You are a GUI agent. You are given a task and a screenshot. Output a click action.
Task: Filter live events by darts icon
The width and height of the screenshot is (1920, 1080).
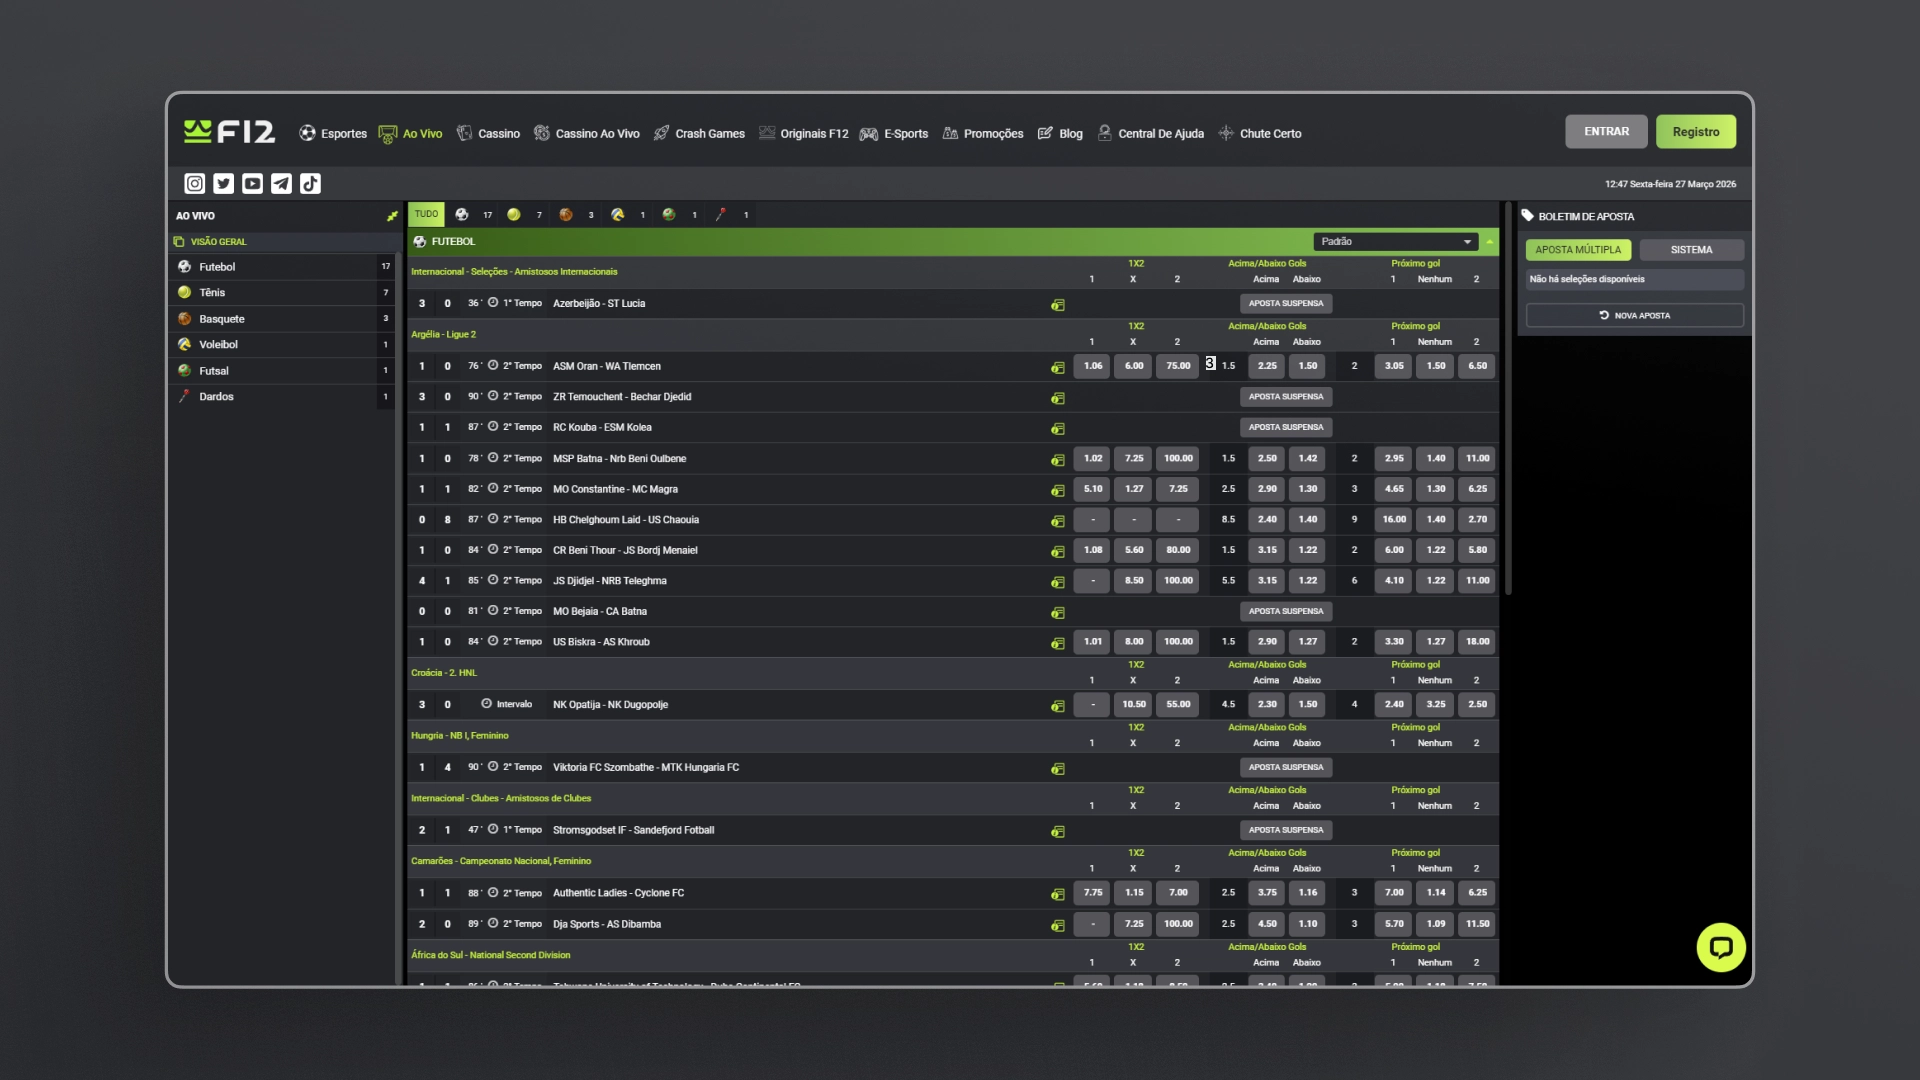(x=721, y=214)
